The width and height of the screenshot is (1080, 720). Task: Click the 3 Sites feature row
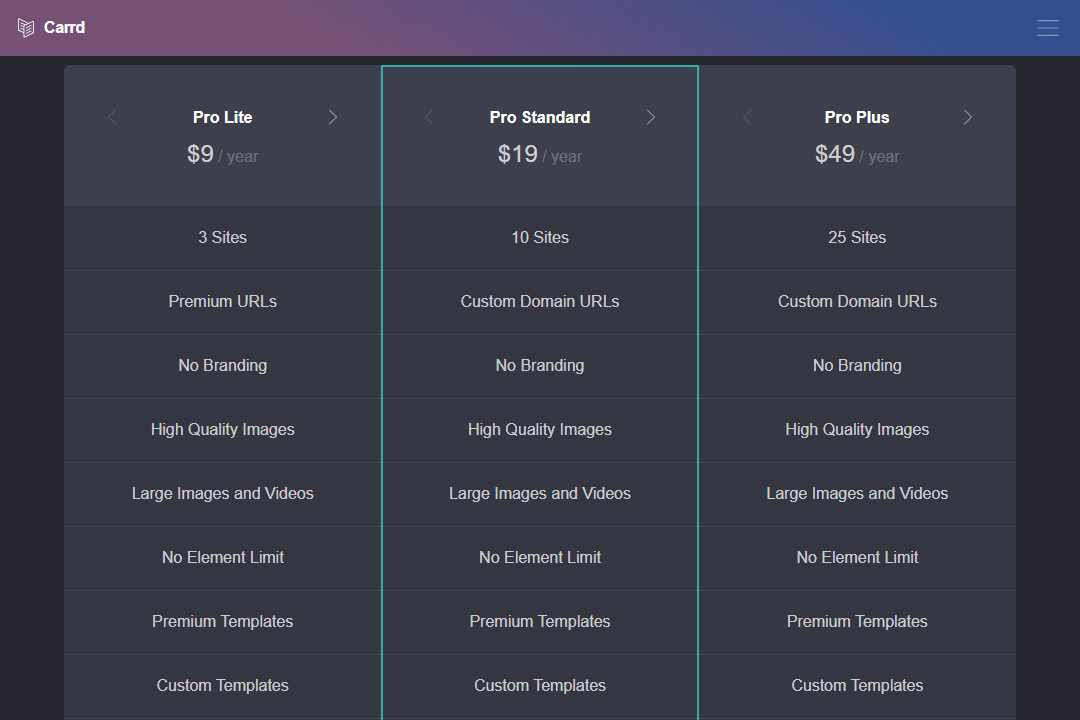point(222,238)
